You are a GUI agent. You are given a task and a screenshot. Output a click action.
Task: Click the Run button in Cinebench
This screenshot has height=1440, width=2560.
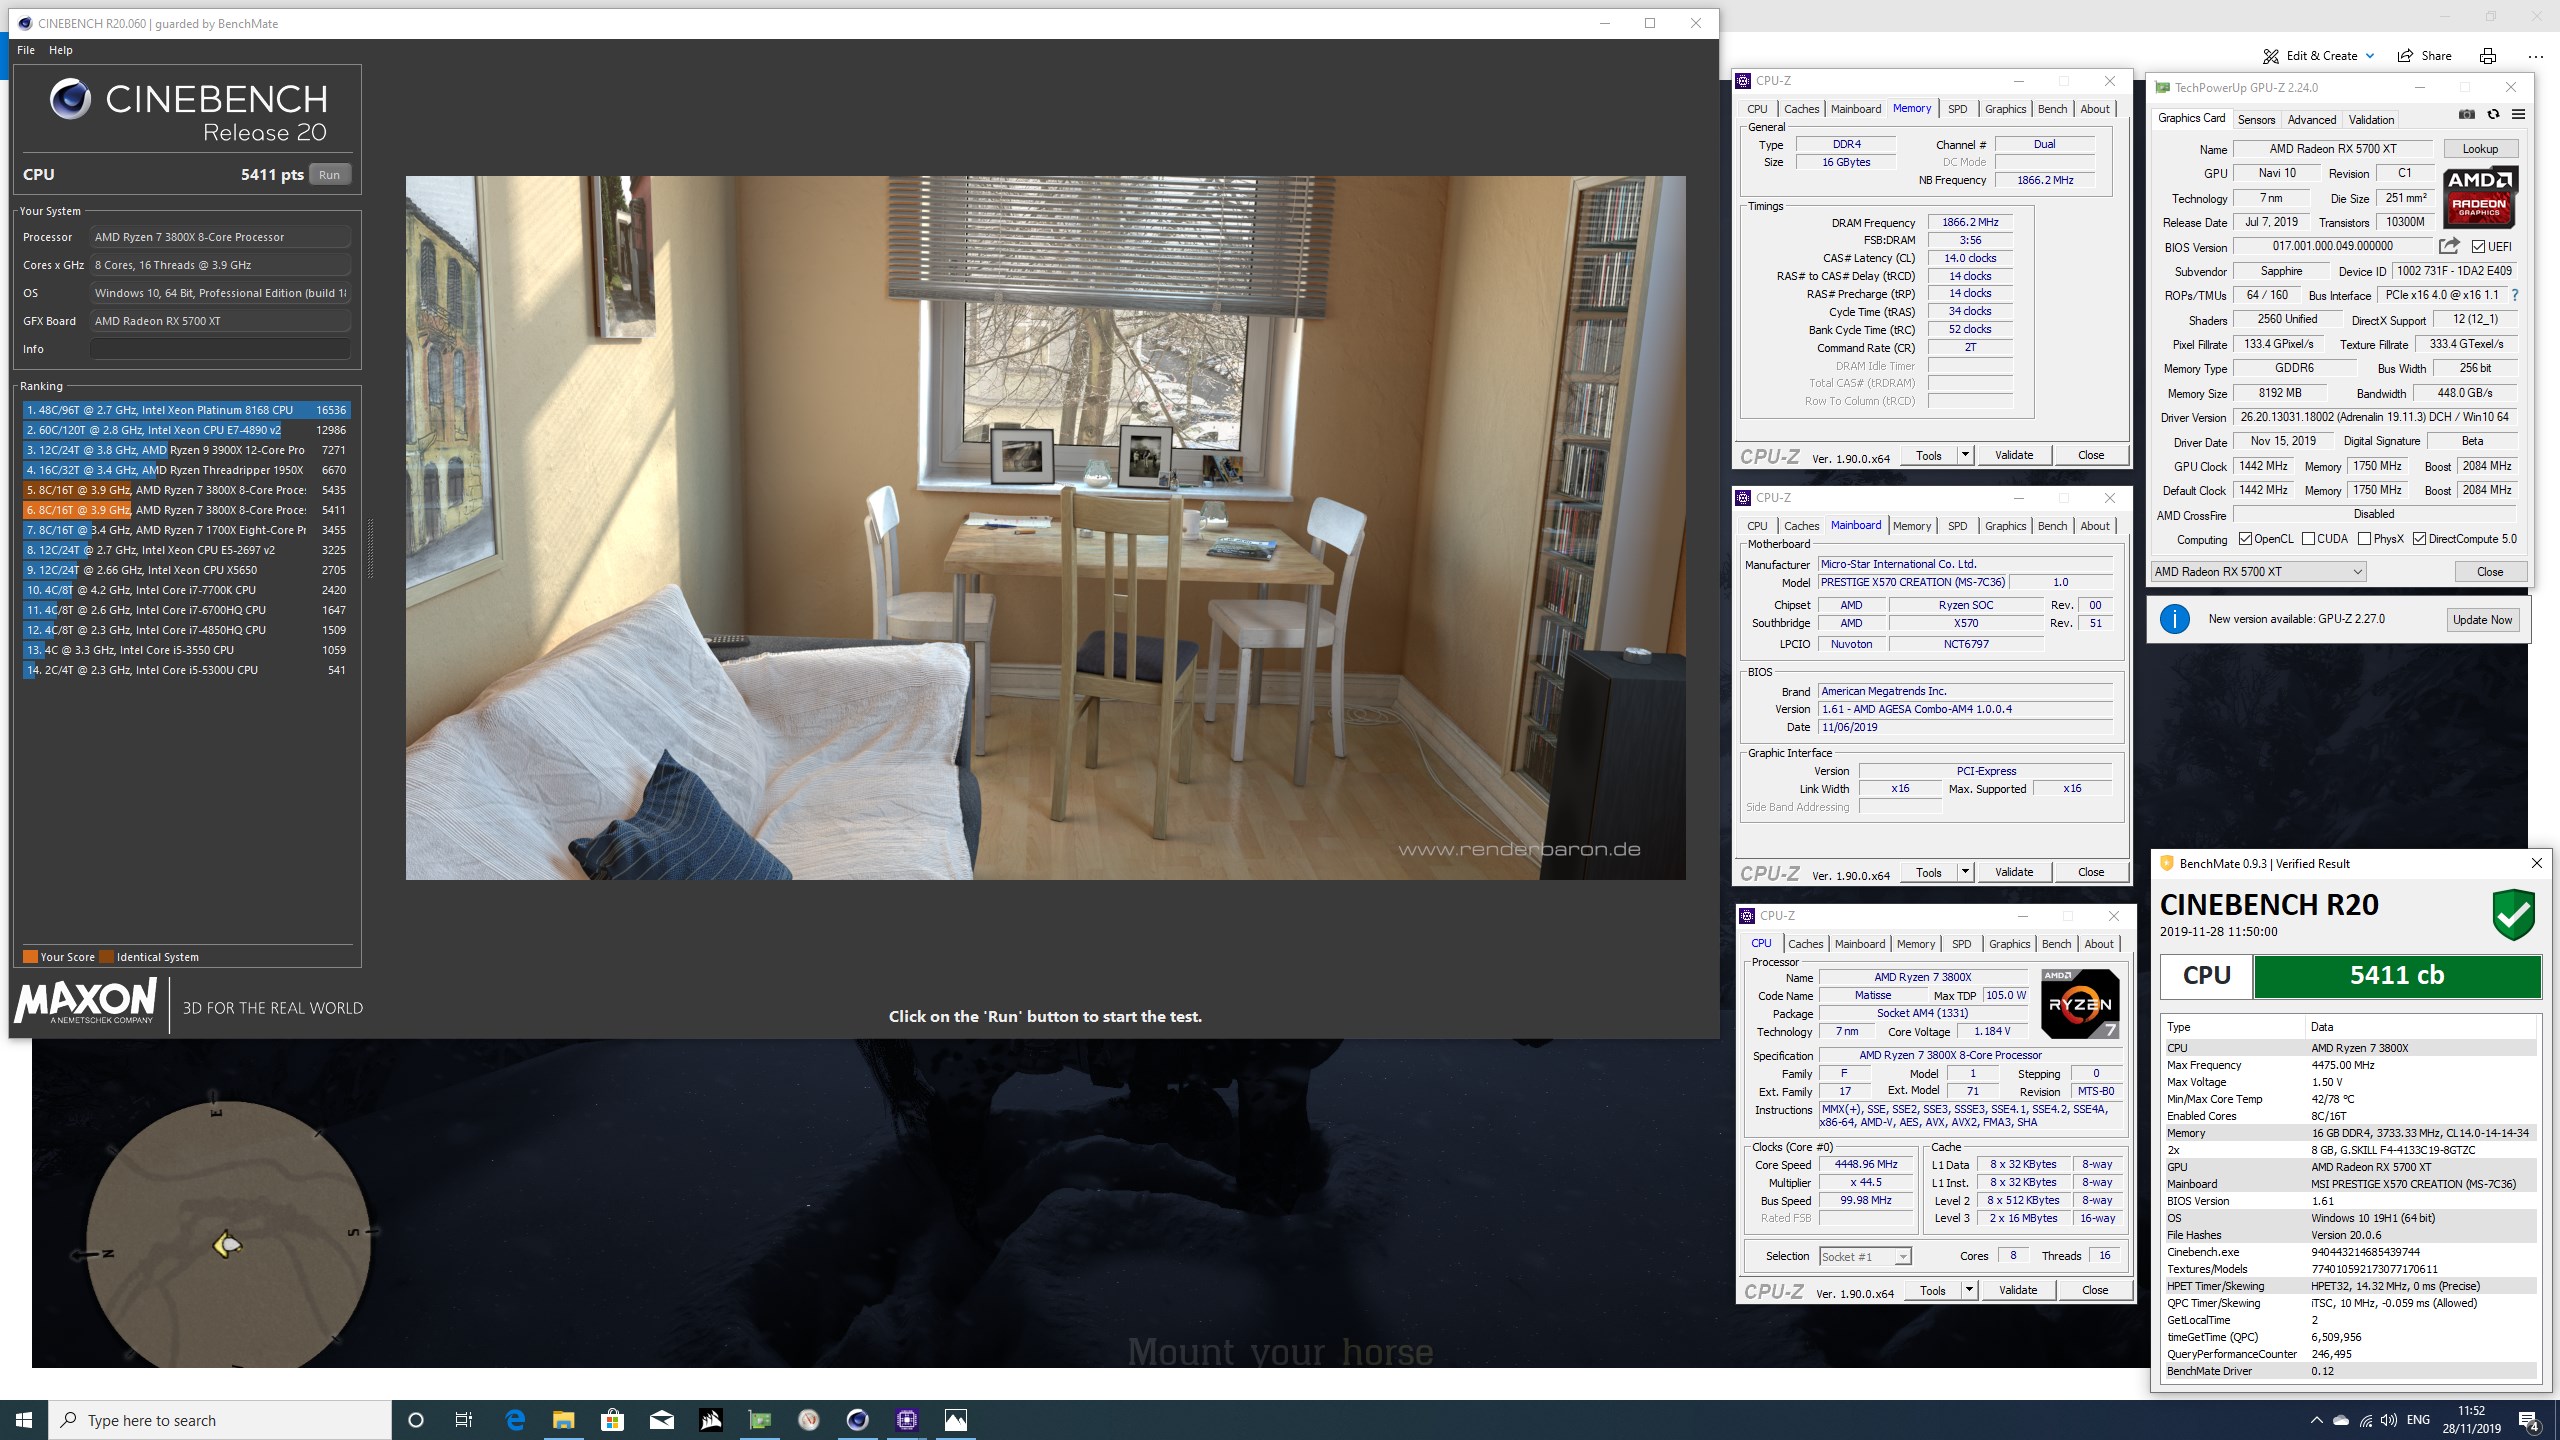(x=329, y=174)
